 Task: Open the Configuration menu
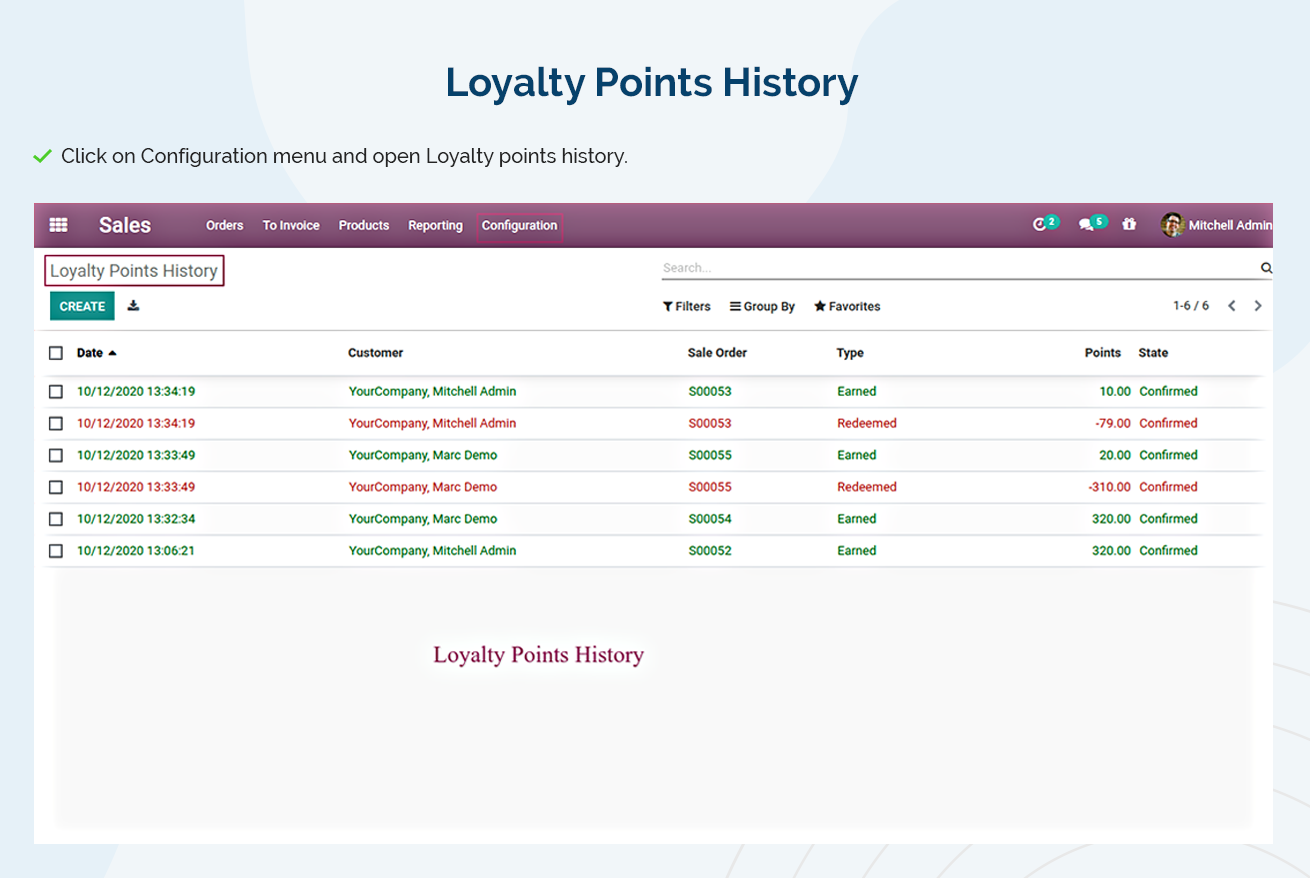click(519, 225)
